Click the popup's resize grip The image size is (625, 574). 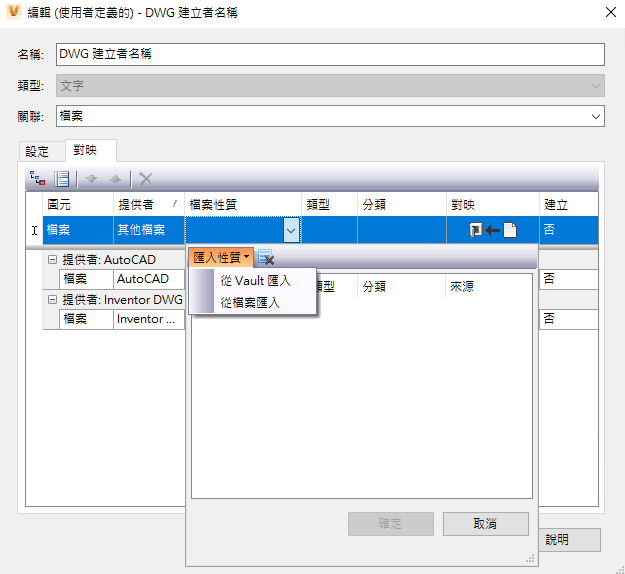pos(530,558)
